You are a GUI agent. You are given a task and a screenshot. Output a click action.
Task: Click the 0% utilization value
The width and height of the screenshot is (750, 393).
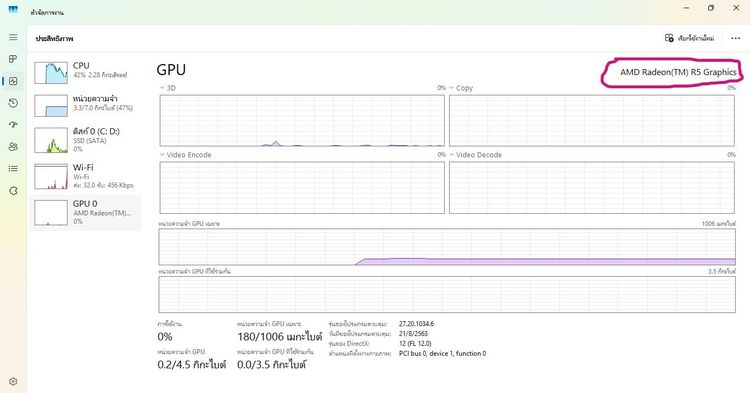click(165, 337)
